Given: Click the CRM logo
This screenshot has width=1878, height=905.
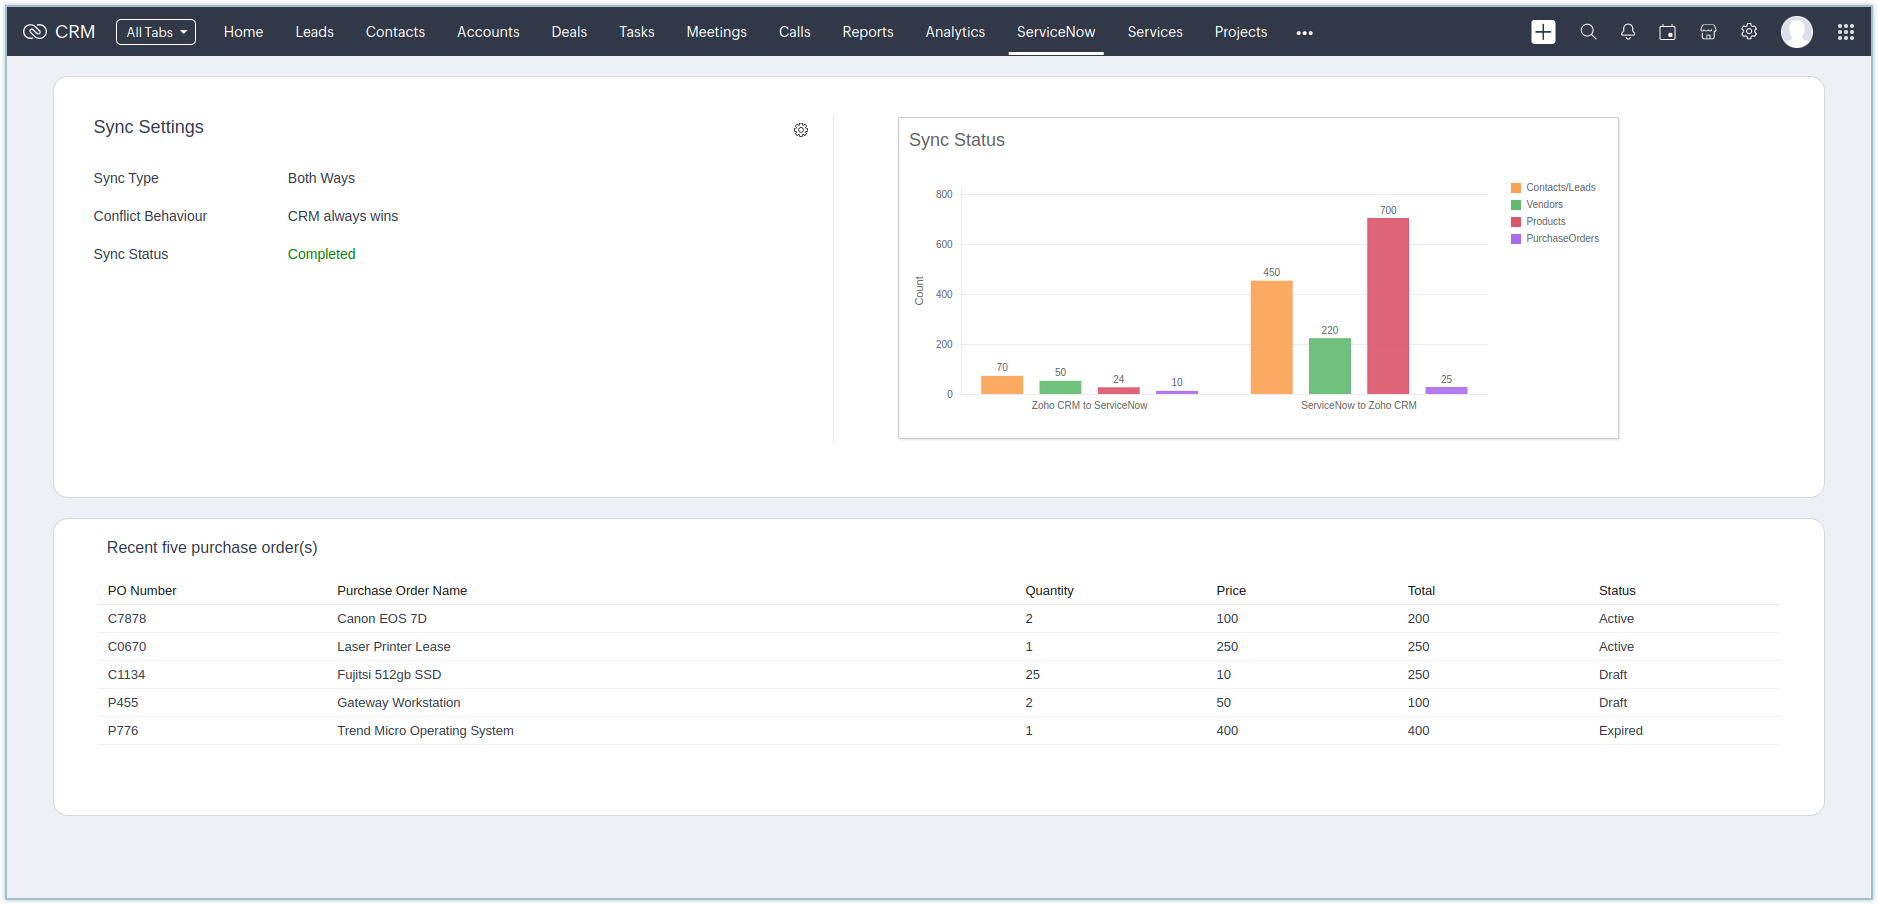Looking at the screenshot, I should pyautogui.click(x=59, y=32).
